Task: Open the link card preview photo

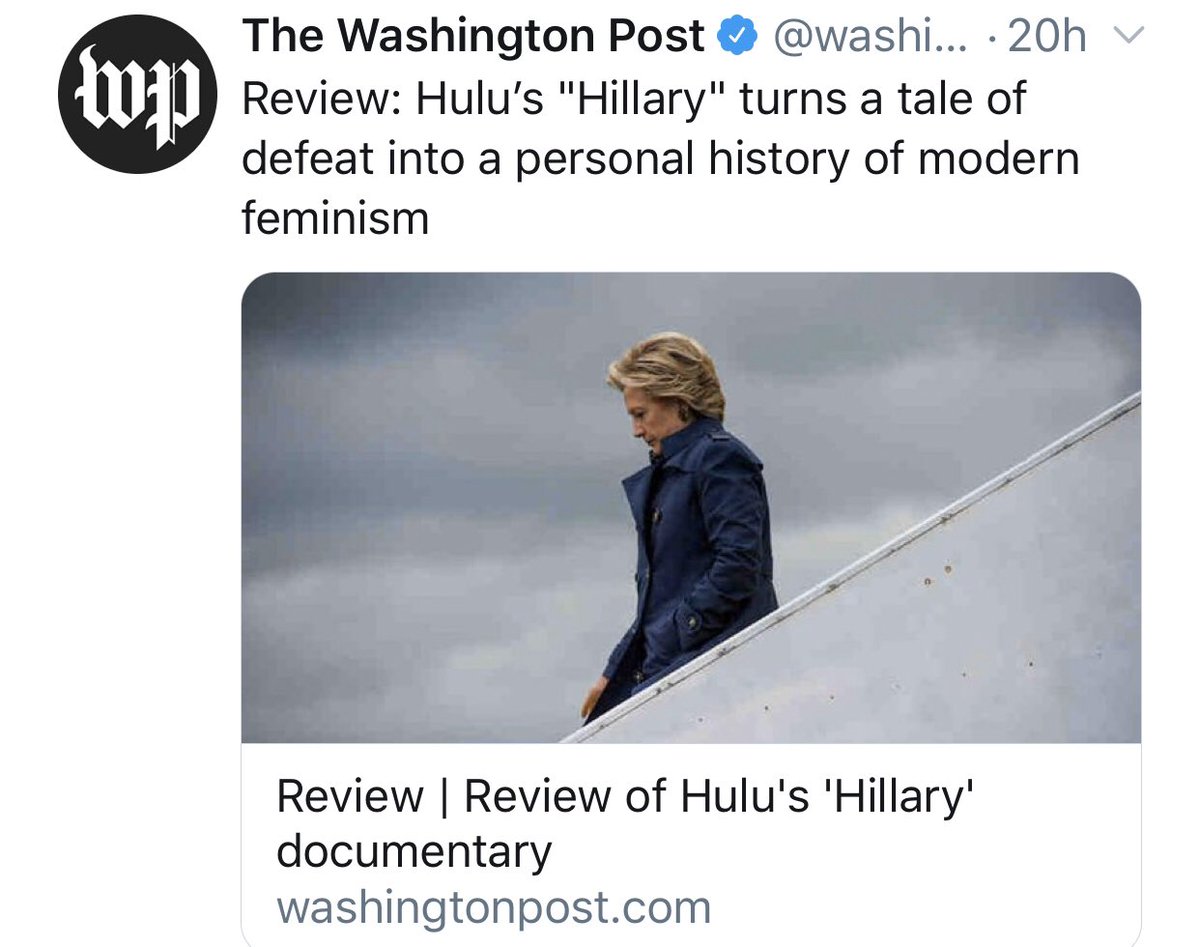Action: click(x=691, y=507)
